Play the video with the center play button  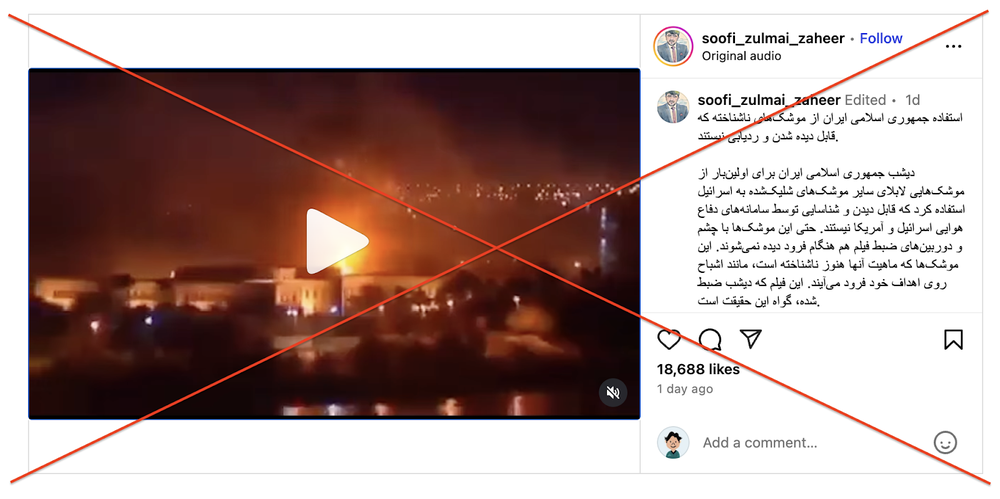click(x=337, y=242)
